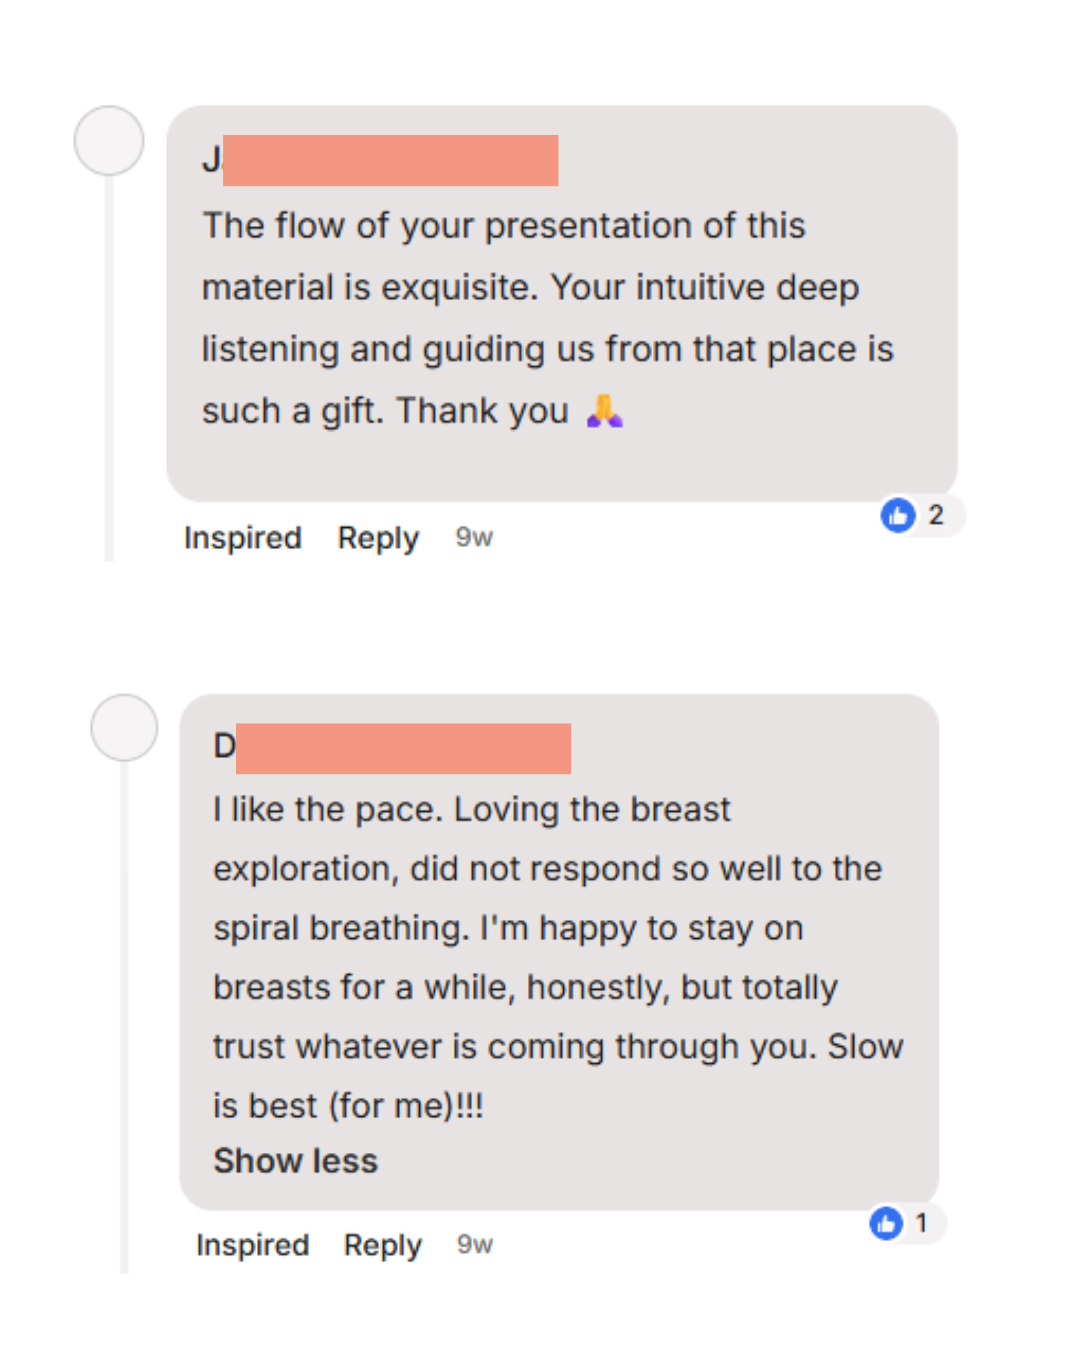Open avatar of commenter starting with J
Screen dimensions: 1080x1350
point(109,141)
